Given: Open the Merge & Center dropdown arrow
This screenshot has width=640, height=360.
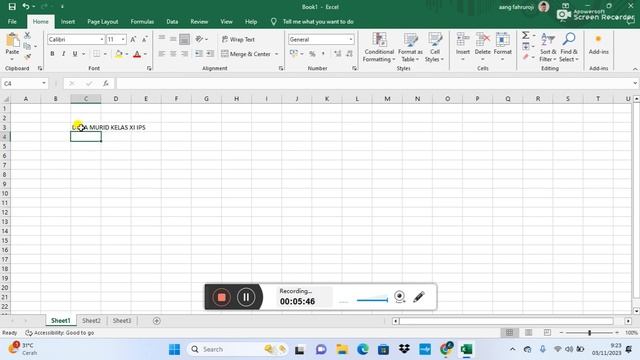Looking at the screenshot, I should coord(277,54).
